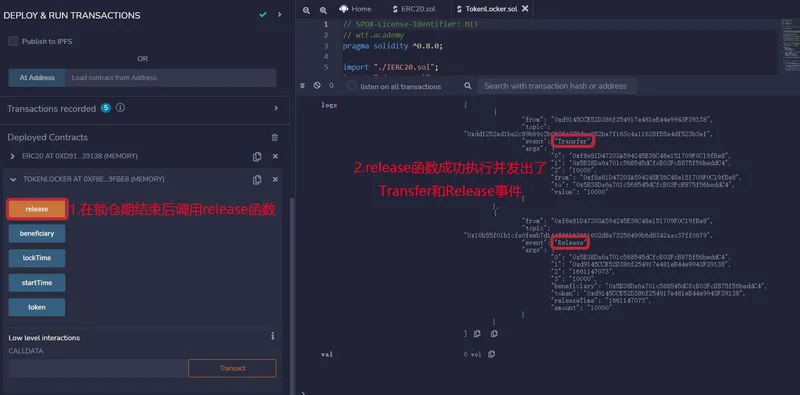The height and width of the screenshot is (395, 800).
Task: Copy the ERC20 contract address
Action: tap(257, 157)
